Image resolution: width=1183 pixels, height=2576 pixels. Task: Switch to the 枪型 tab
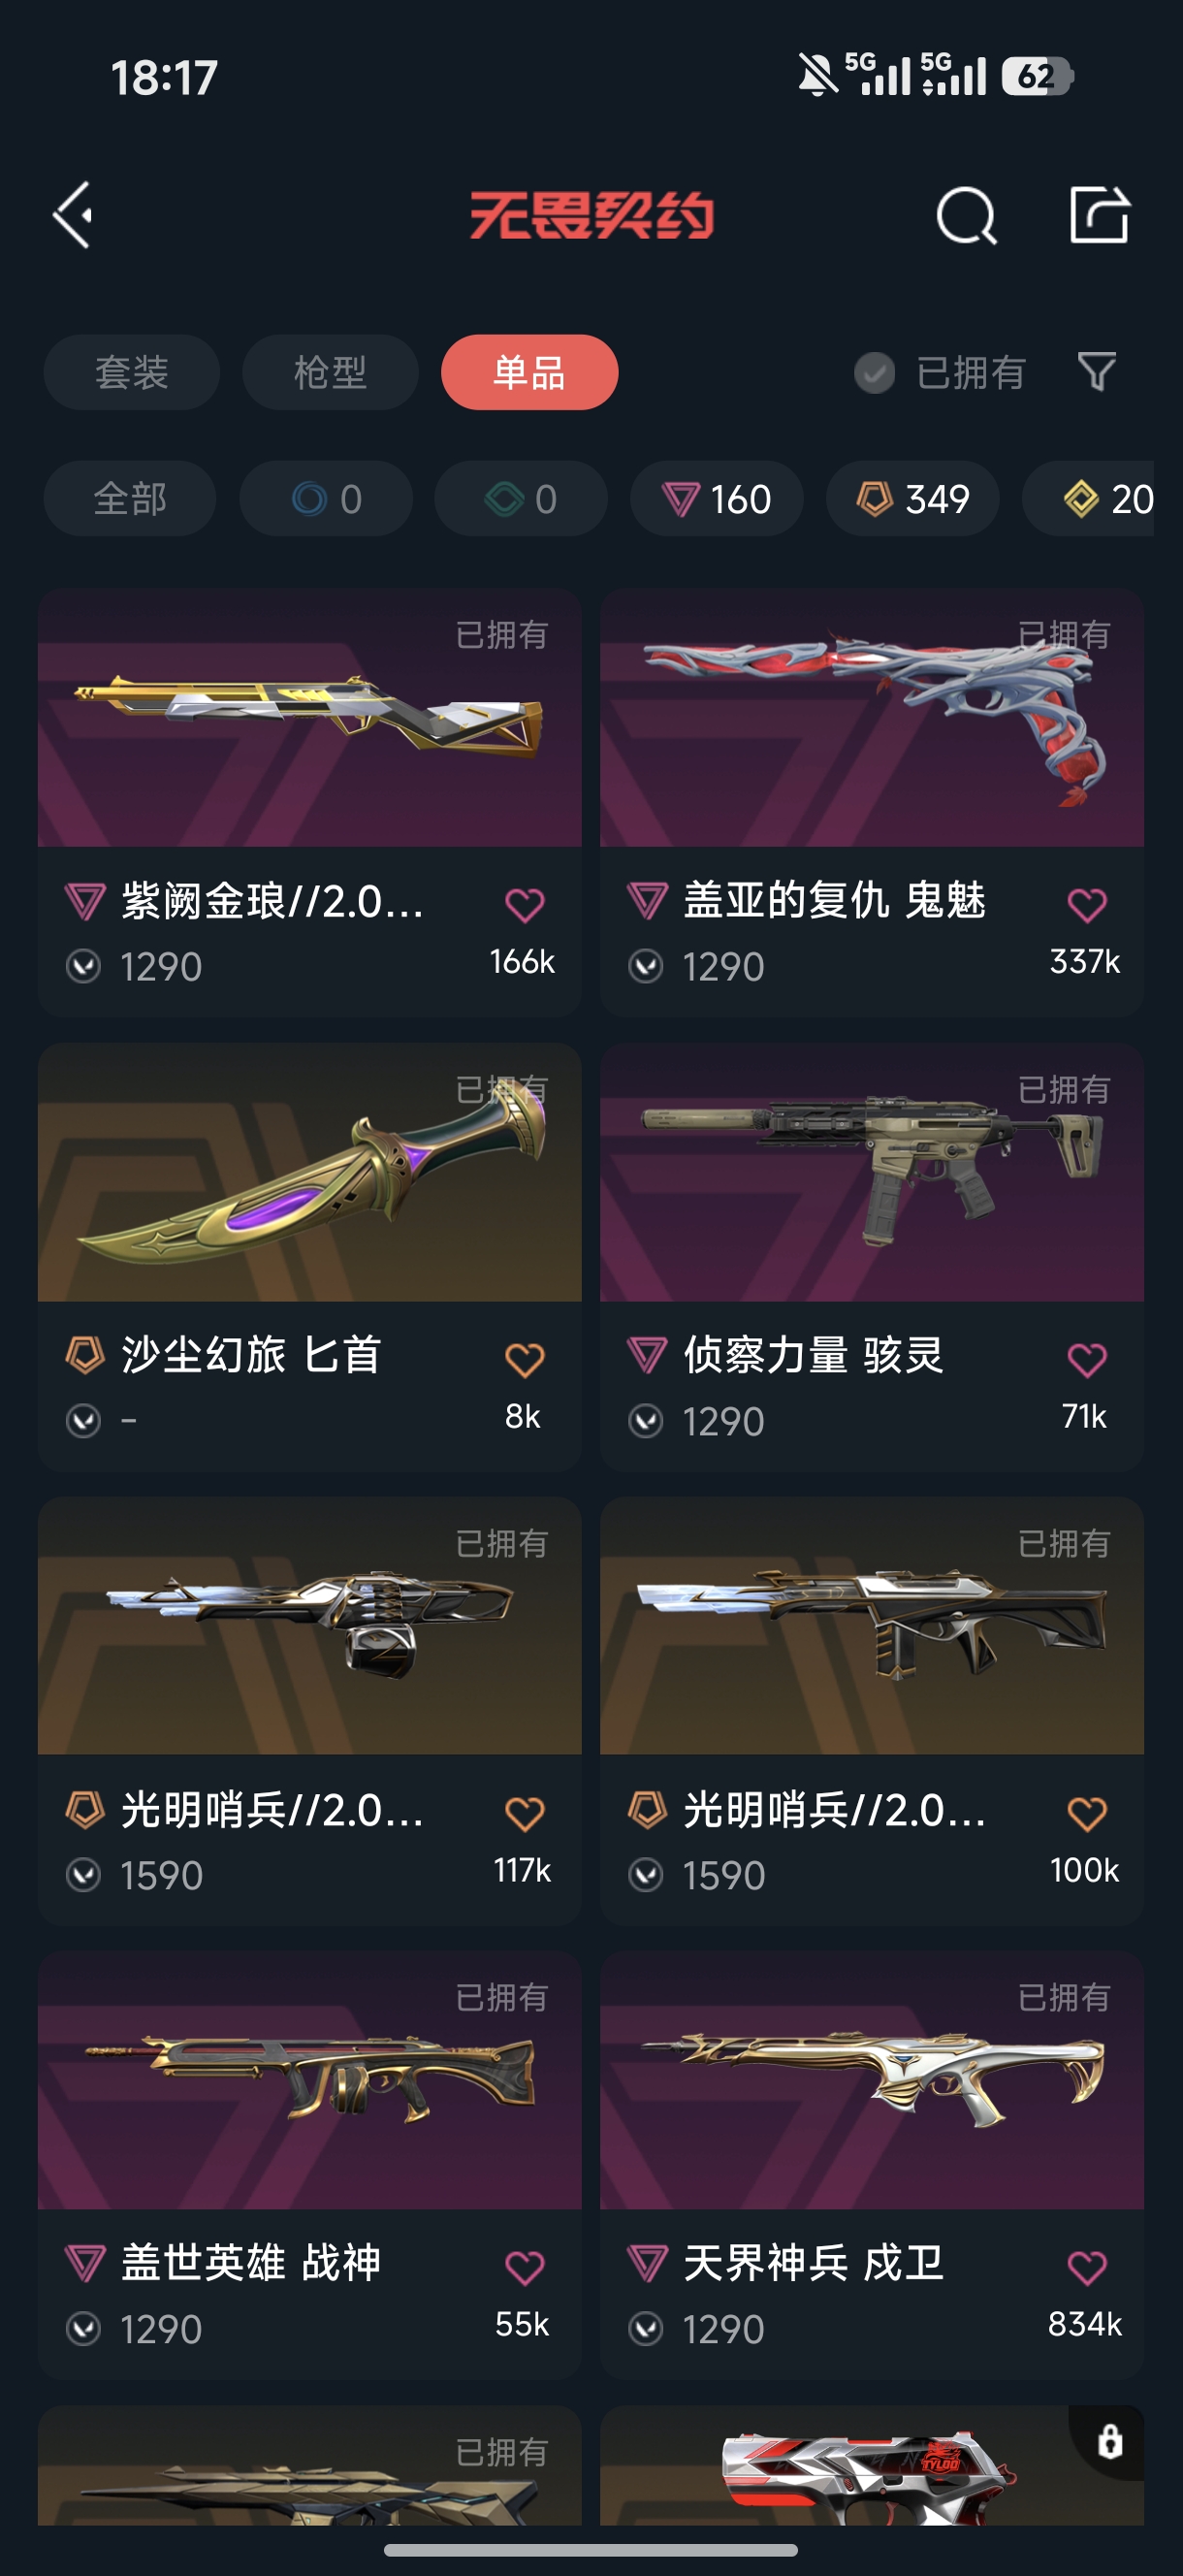330,372
